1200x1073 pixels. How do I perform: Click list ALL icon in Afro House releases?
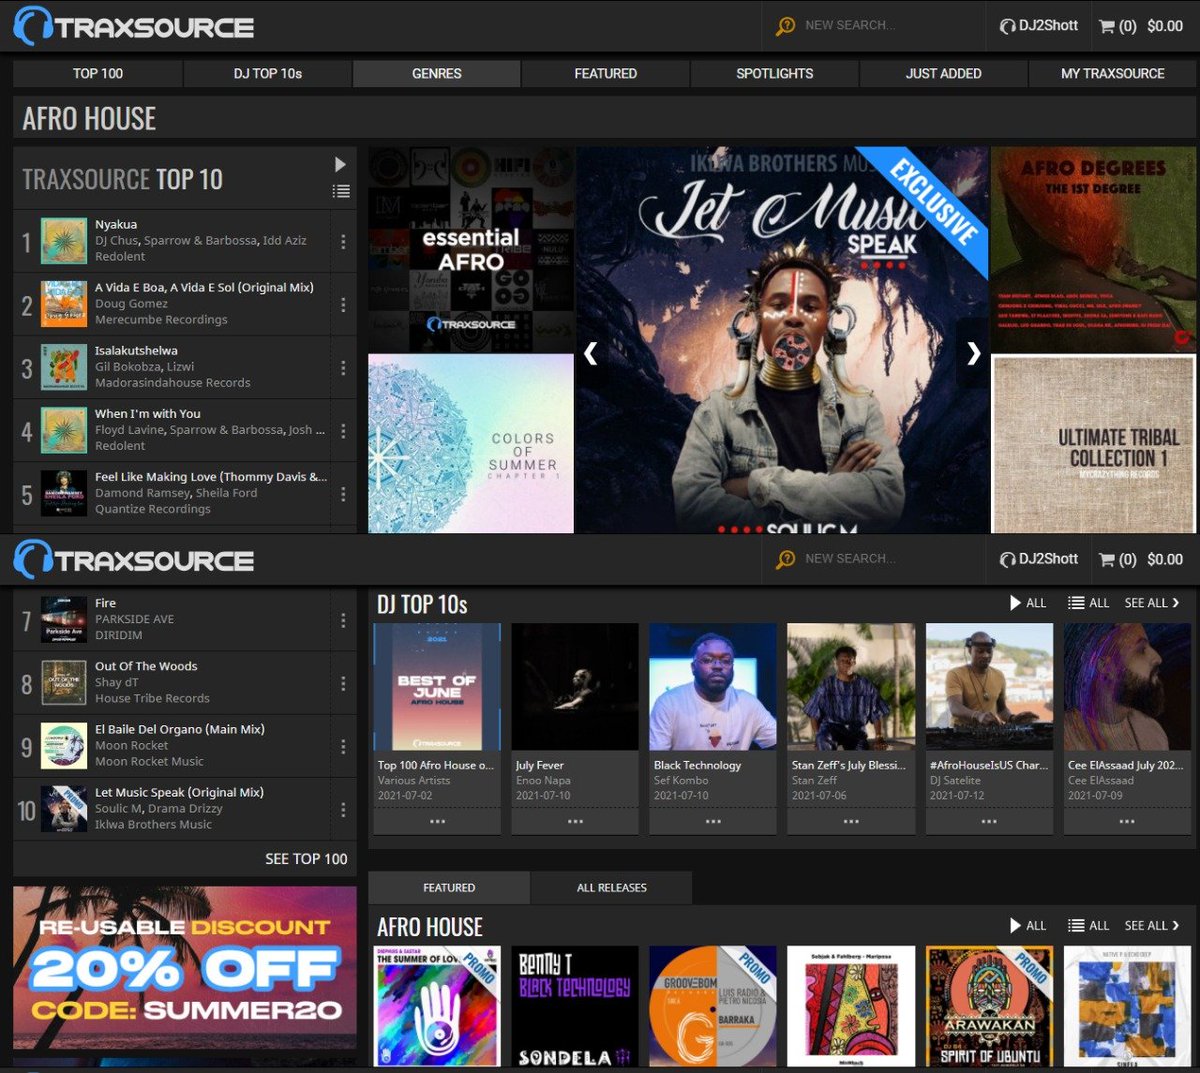[1089, 925]
